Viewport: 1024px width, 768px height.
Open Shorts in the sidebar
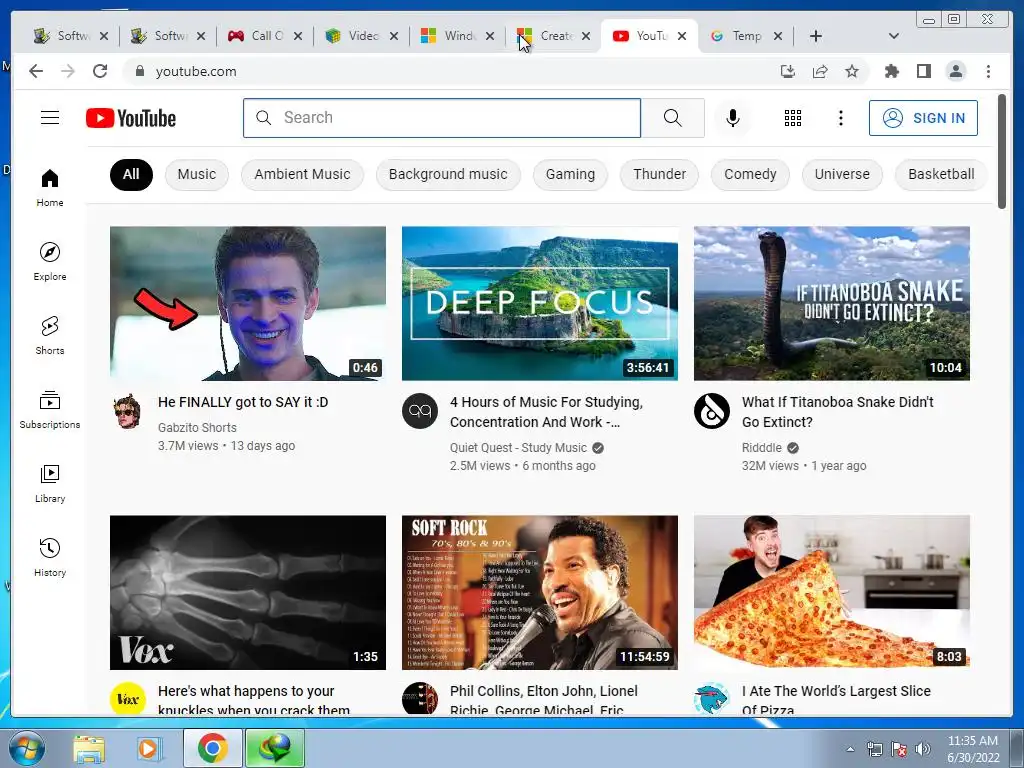click(x=50, y=336)
